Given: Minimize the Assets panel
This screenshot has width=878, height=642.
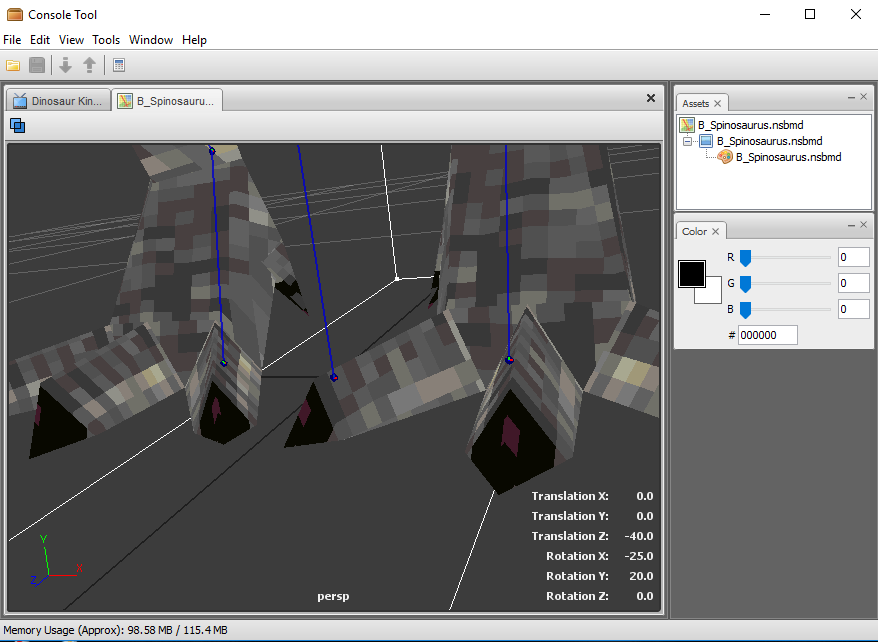Looking at the screenshot, I should point(851,97).
